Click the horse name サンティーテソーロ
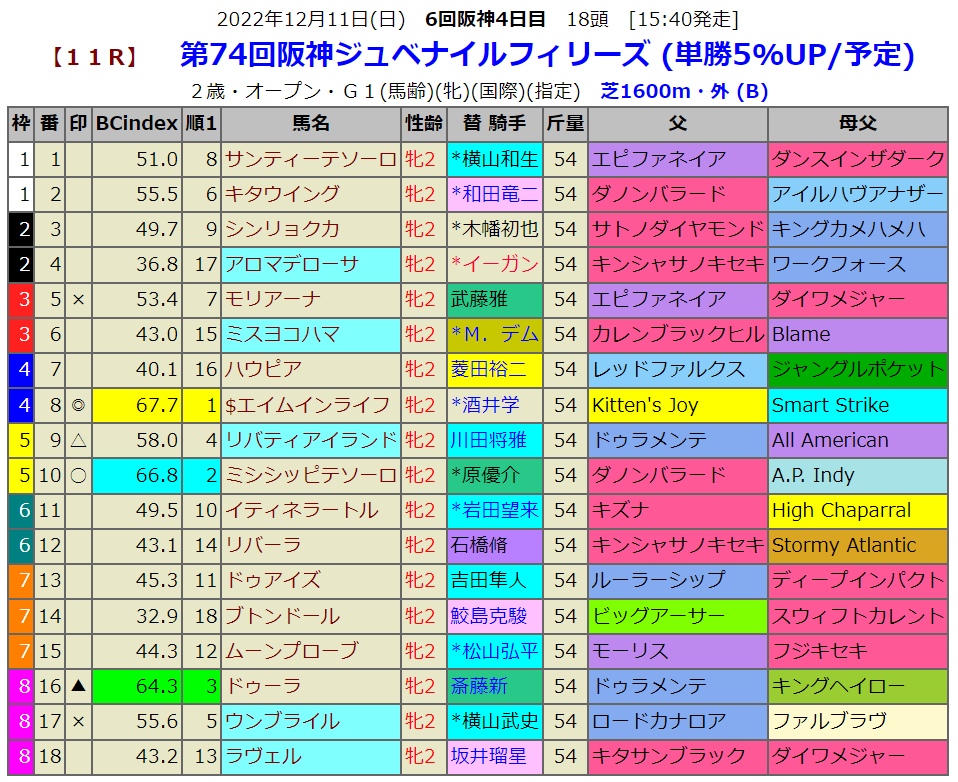The height and width of the screenshot is (782, 958). tap(311, 159)
